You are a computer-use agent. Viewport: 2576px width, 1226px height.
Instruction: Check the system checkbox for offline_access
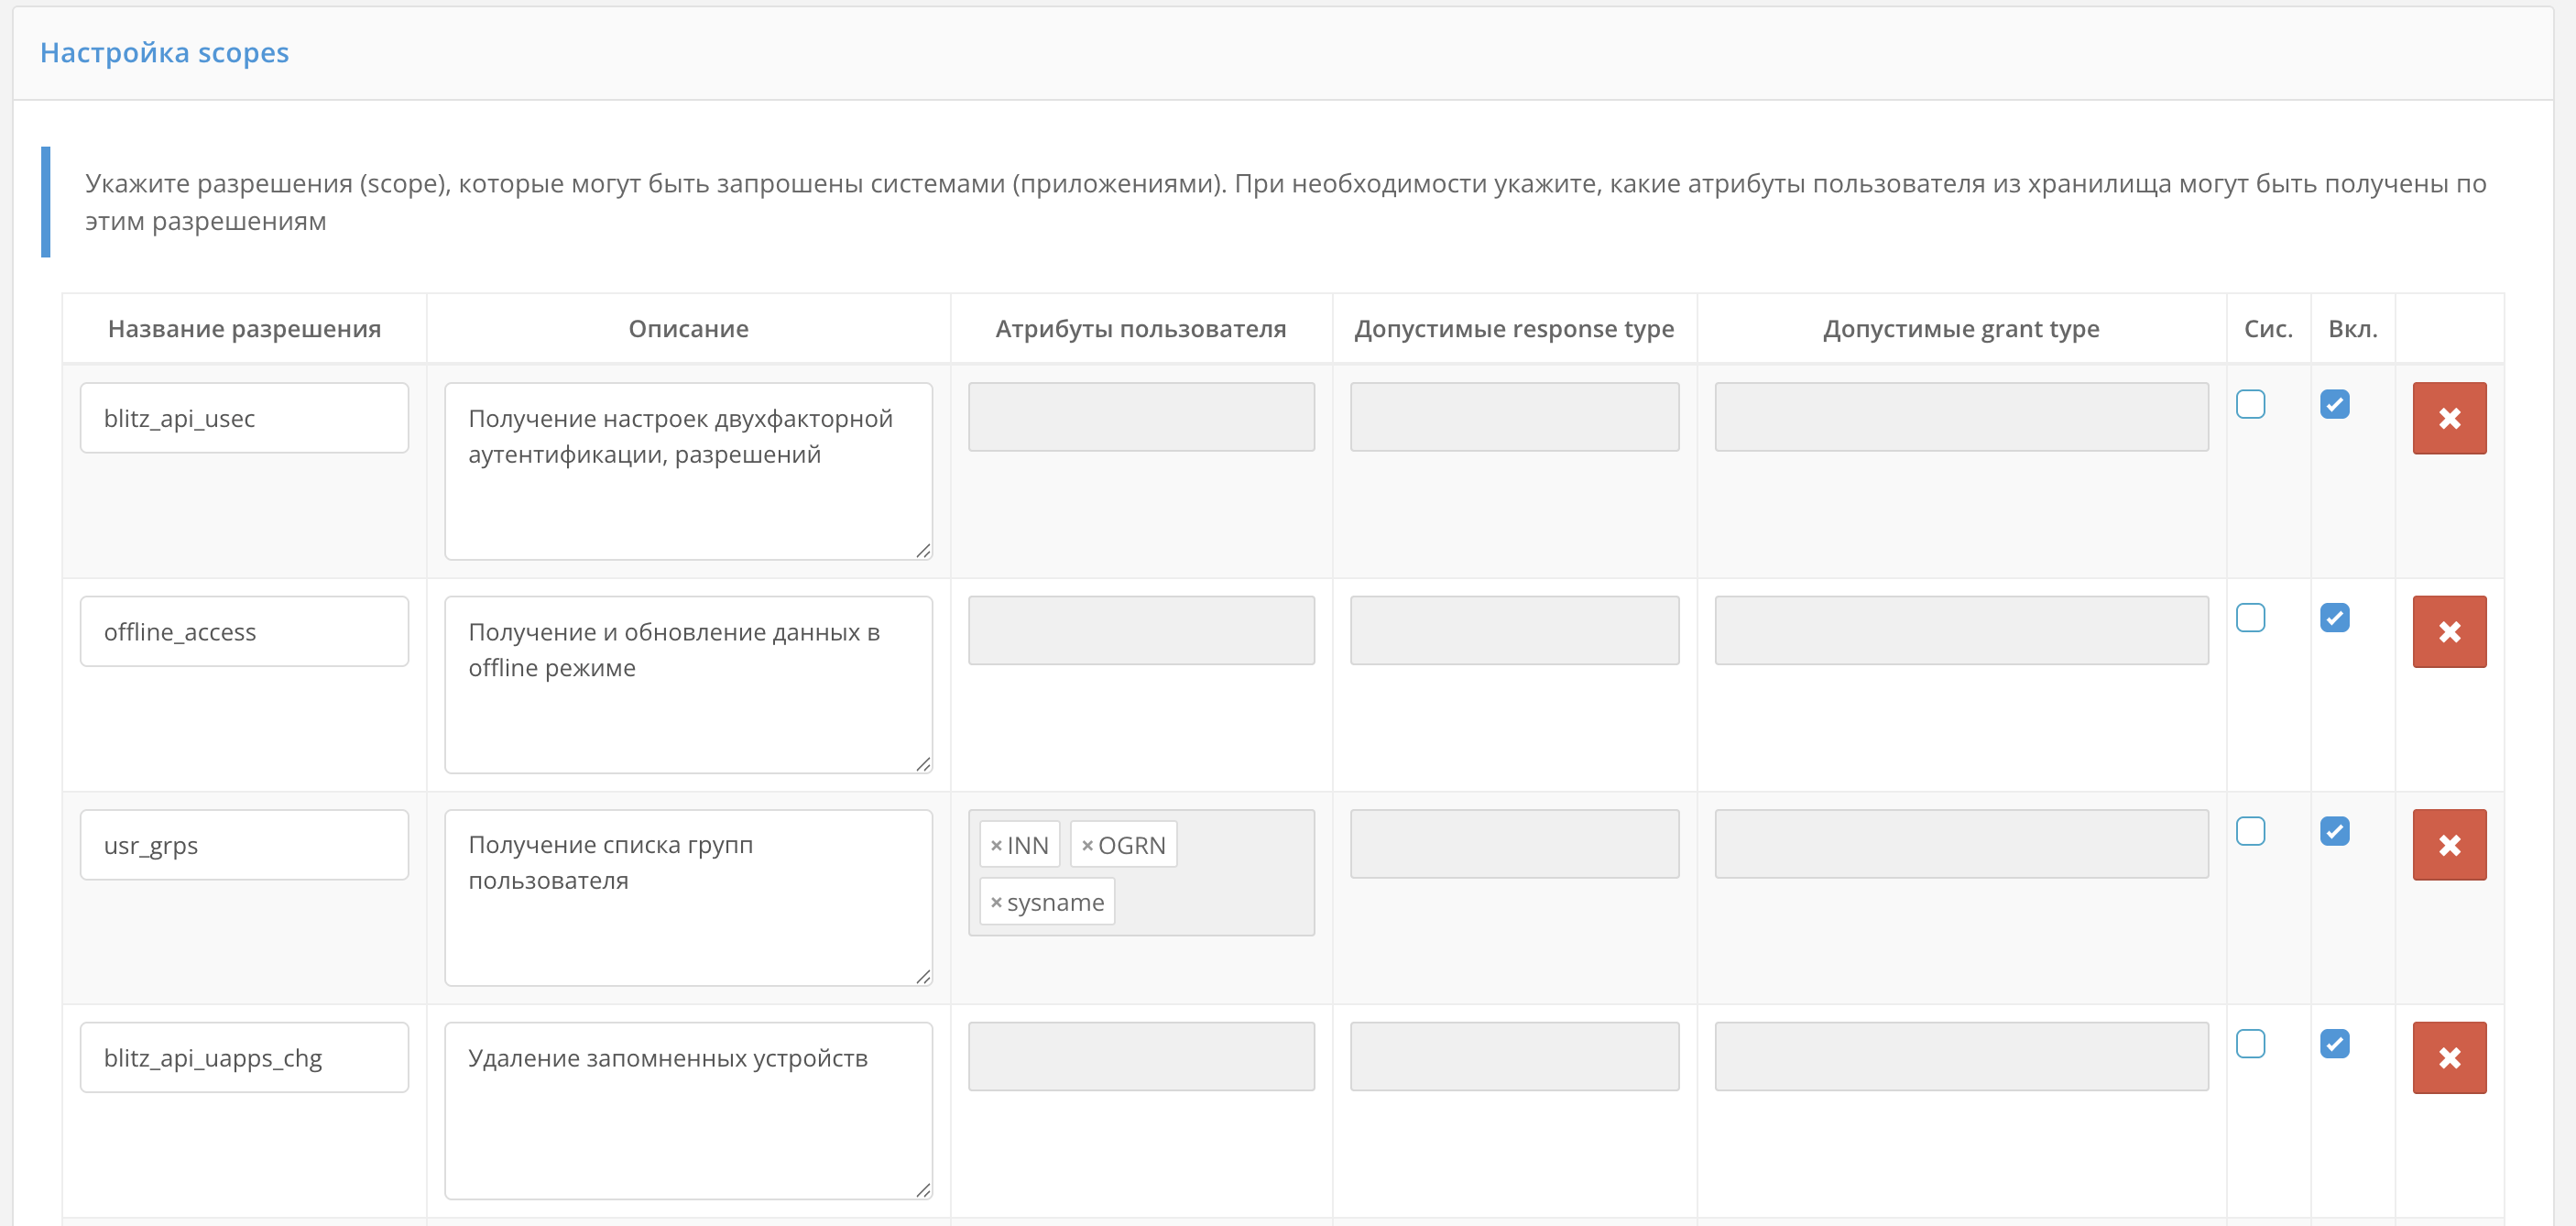coord(2250,618)
